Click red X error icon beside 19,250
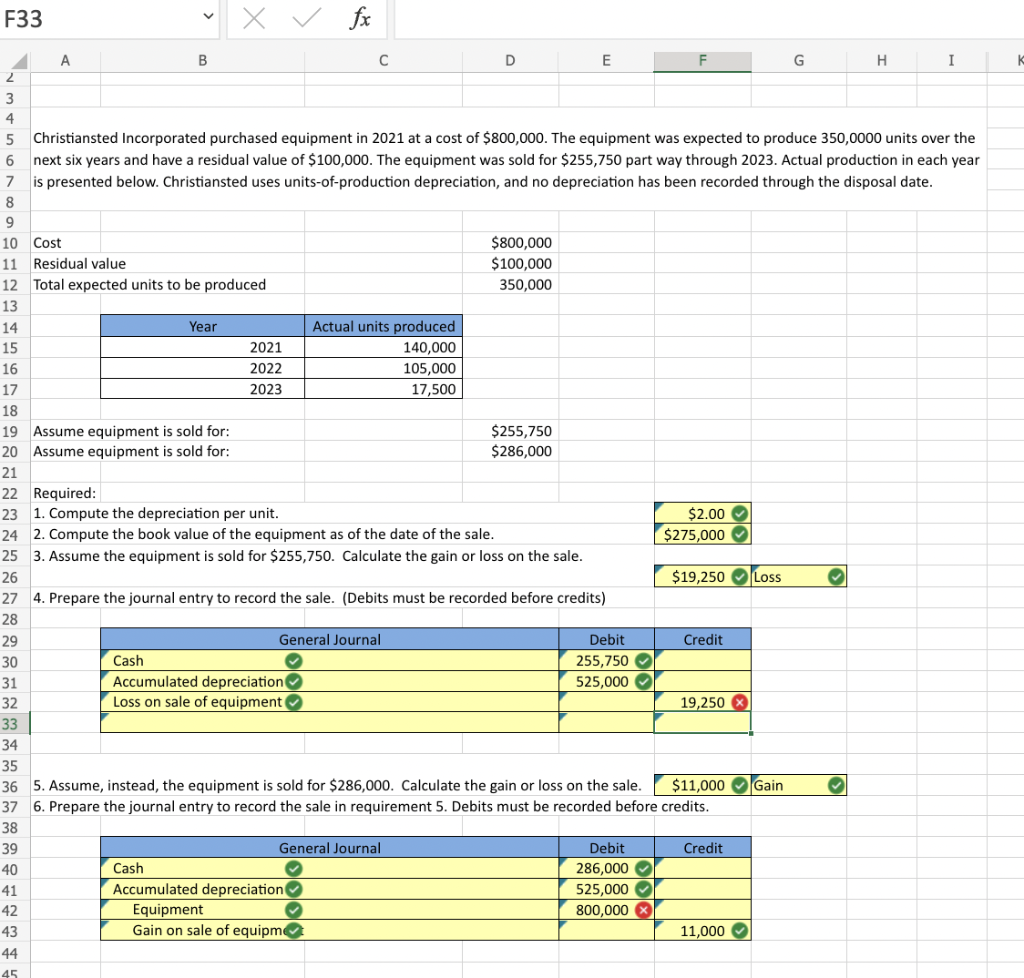 tap(739, 702)
